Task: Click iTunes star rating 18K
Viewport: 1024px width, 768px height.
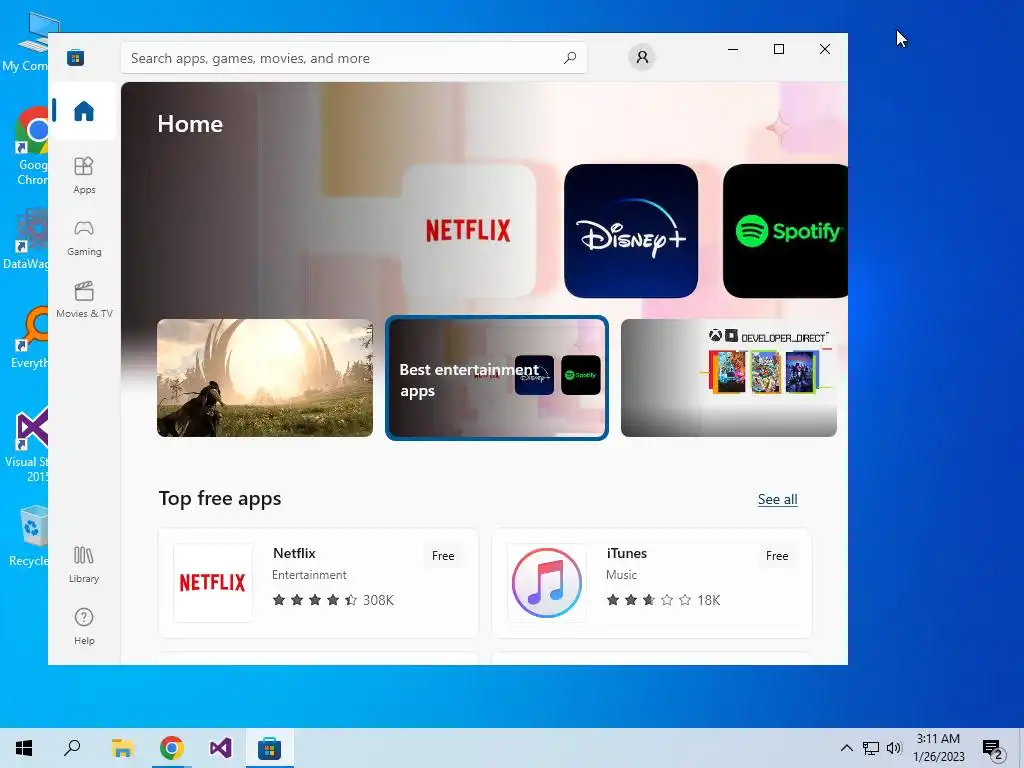Action: coord(663,600)
